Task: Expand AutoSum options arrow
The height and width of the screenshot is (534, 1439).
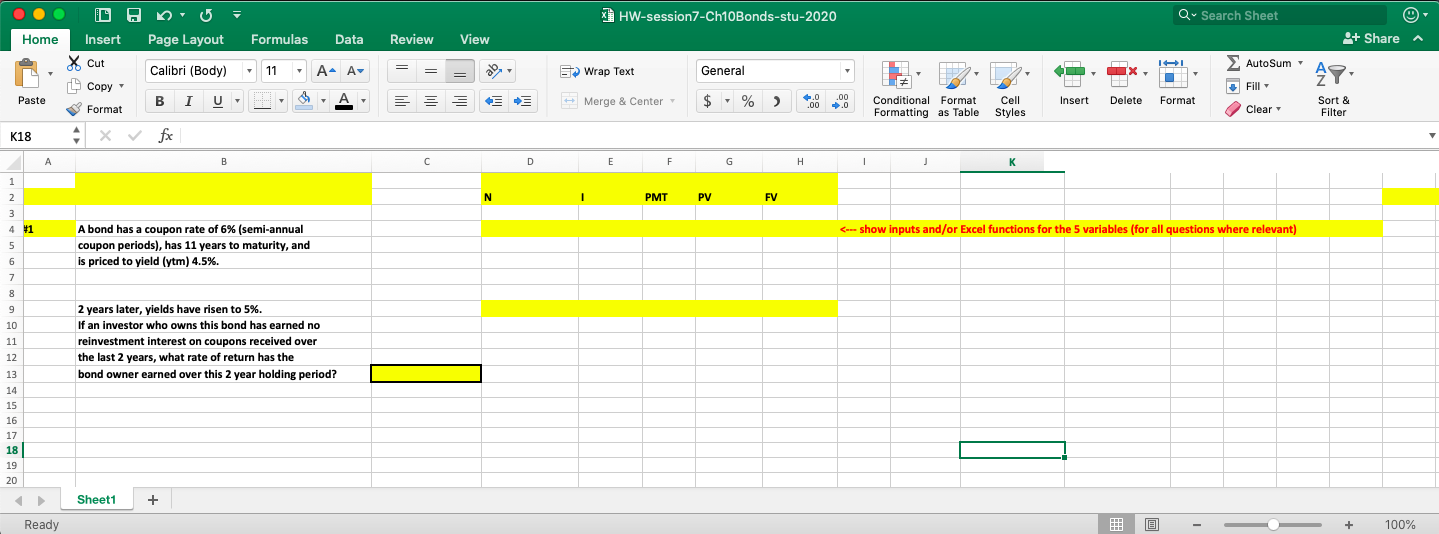Action: click(1300, 63)
